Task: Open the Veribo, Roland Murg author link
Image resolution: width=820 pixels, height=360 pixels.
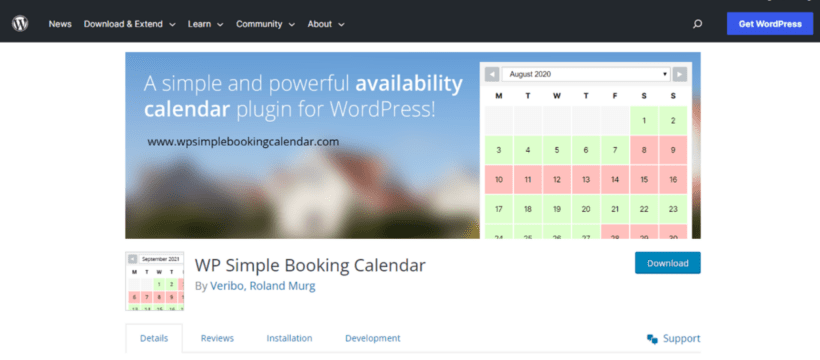Action: coord(263,286)
